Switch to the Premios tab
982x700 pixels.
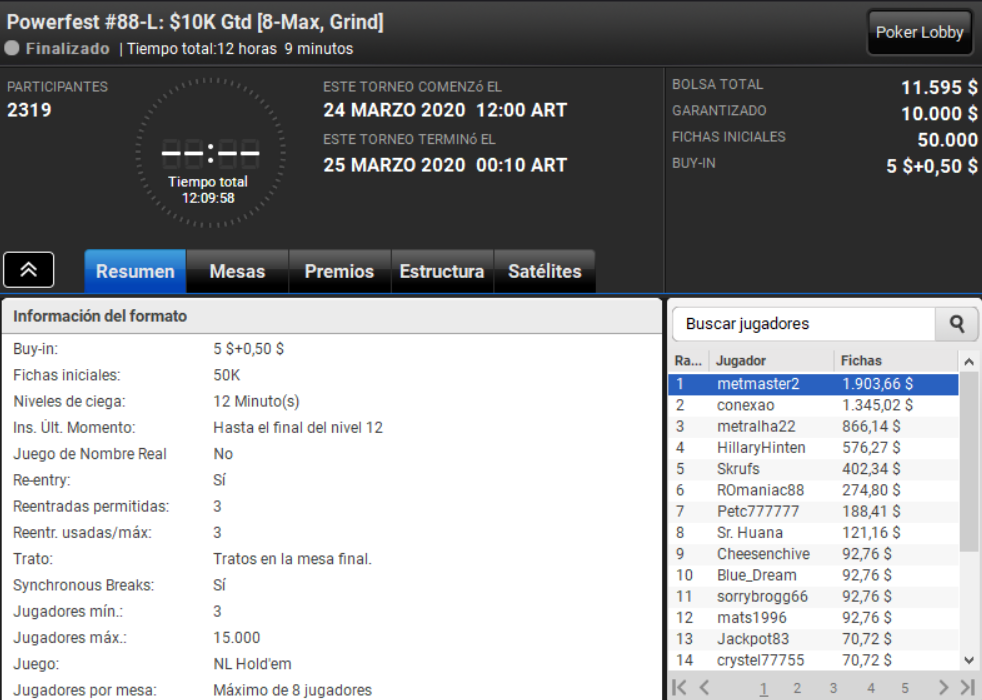339,271
